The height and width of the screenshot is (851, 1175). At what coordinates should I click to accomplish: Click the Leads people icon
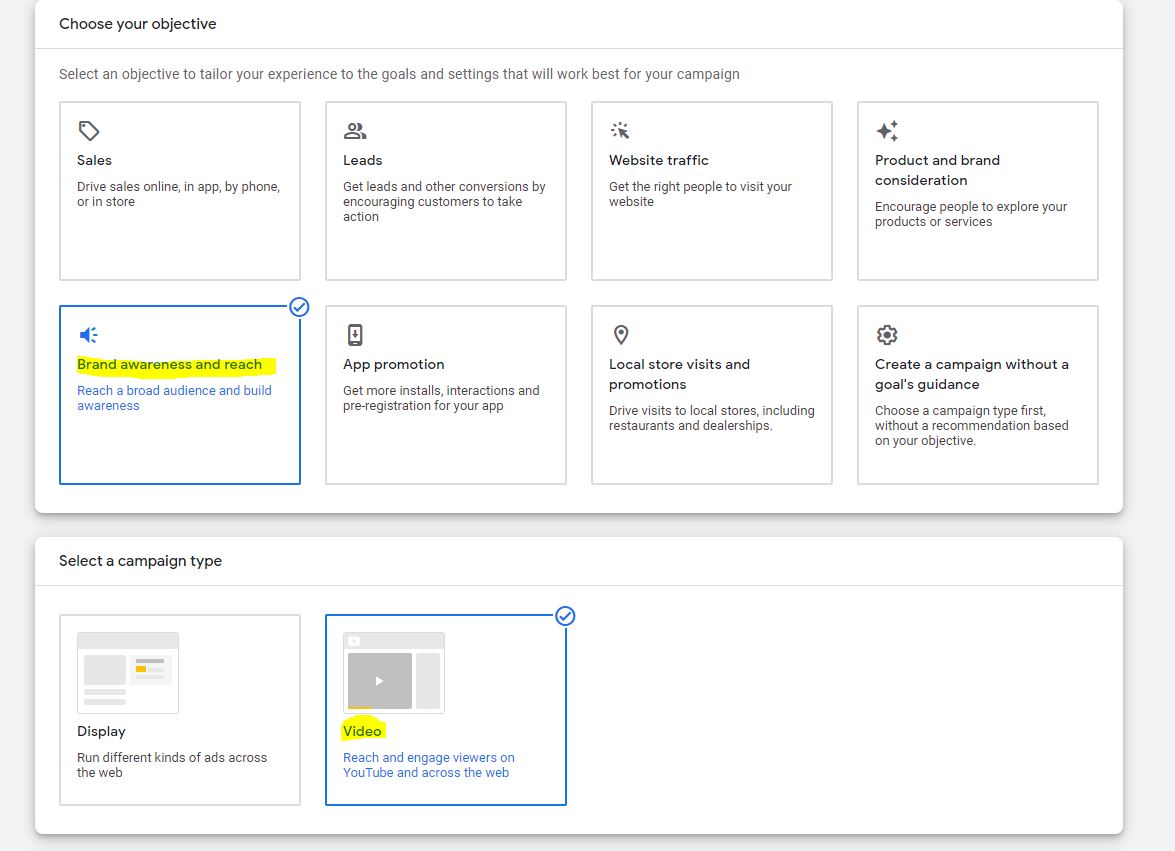354,131
